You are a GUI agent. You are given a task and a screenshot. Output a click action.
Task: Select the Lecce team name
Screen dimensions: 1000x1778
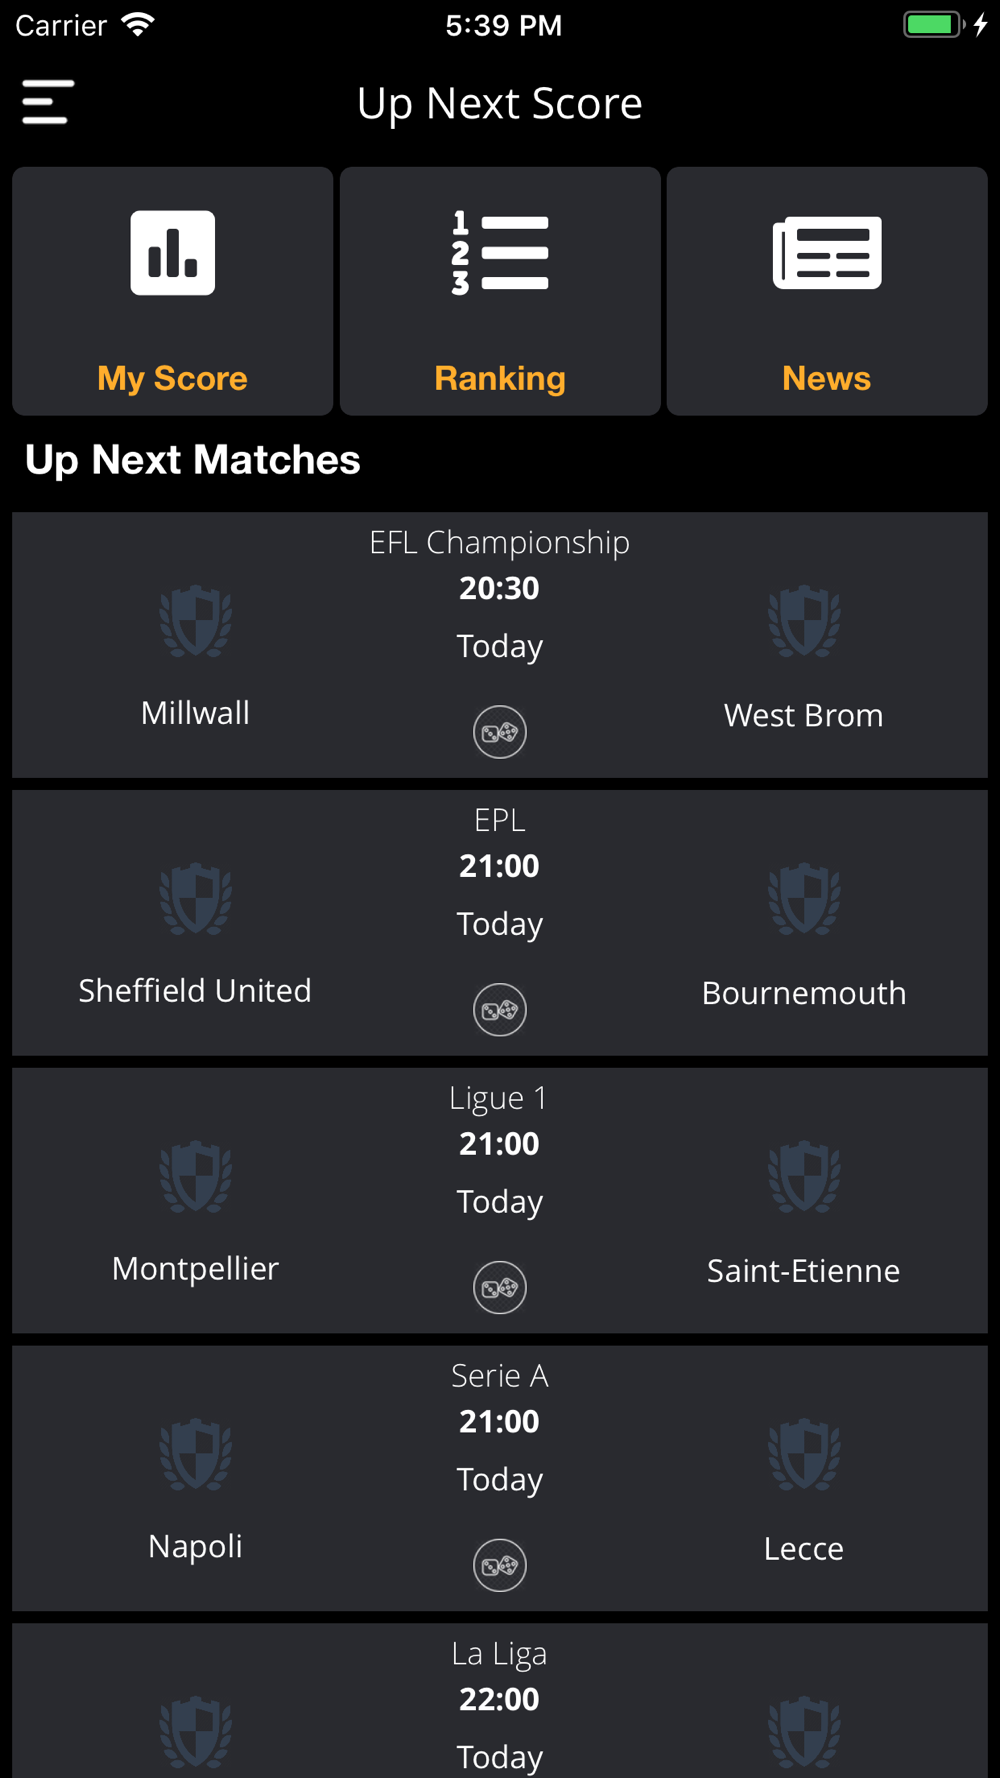click(x=804, y=1548)
